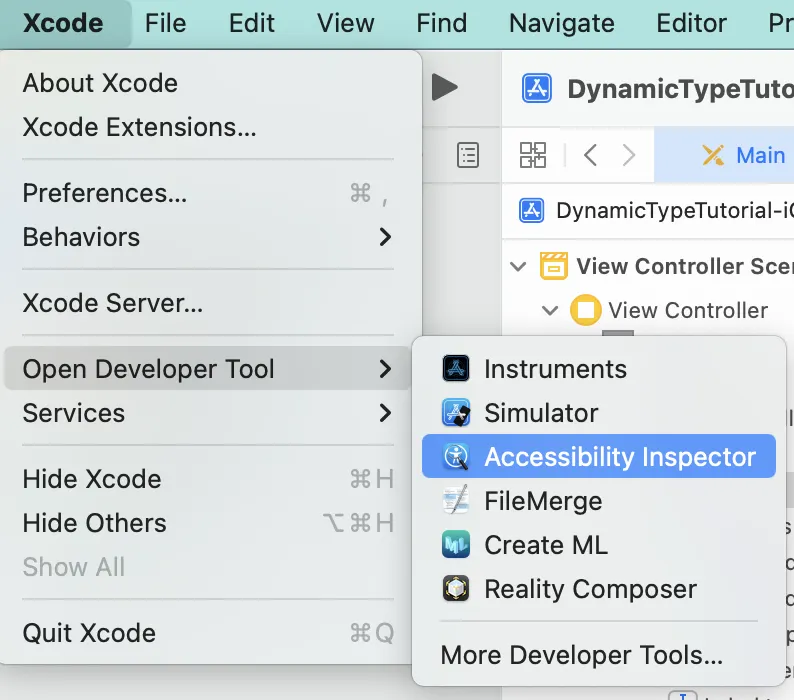
Task: Click the Instruments app icon
Action: point(456,369)
